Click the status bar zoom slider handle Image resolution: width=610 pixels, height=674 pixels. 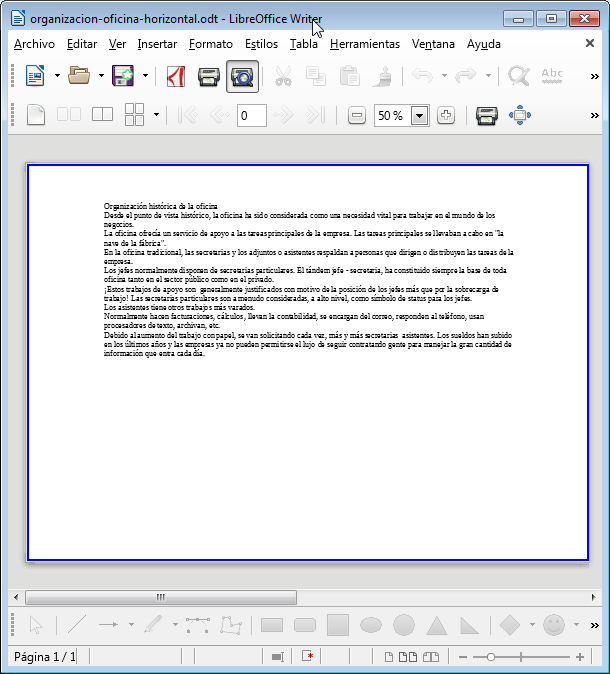[490, 657]
